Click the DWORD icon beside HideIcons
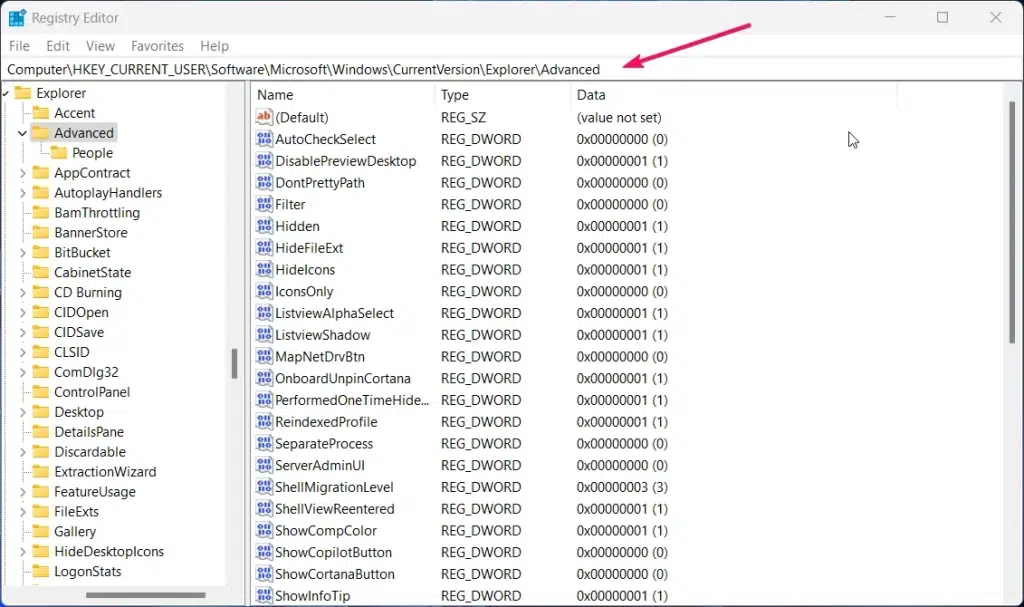Screen dimensions: 1024x607 [x=264, y=269]
